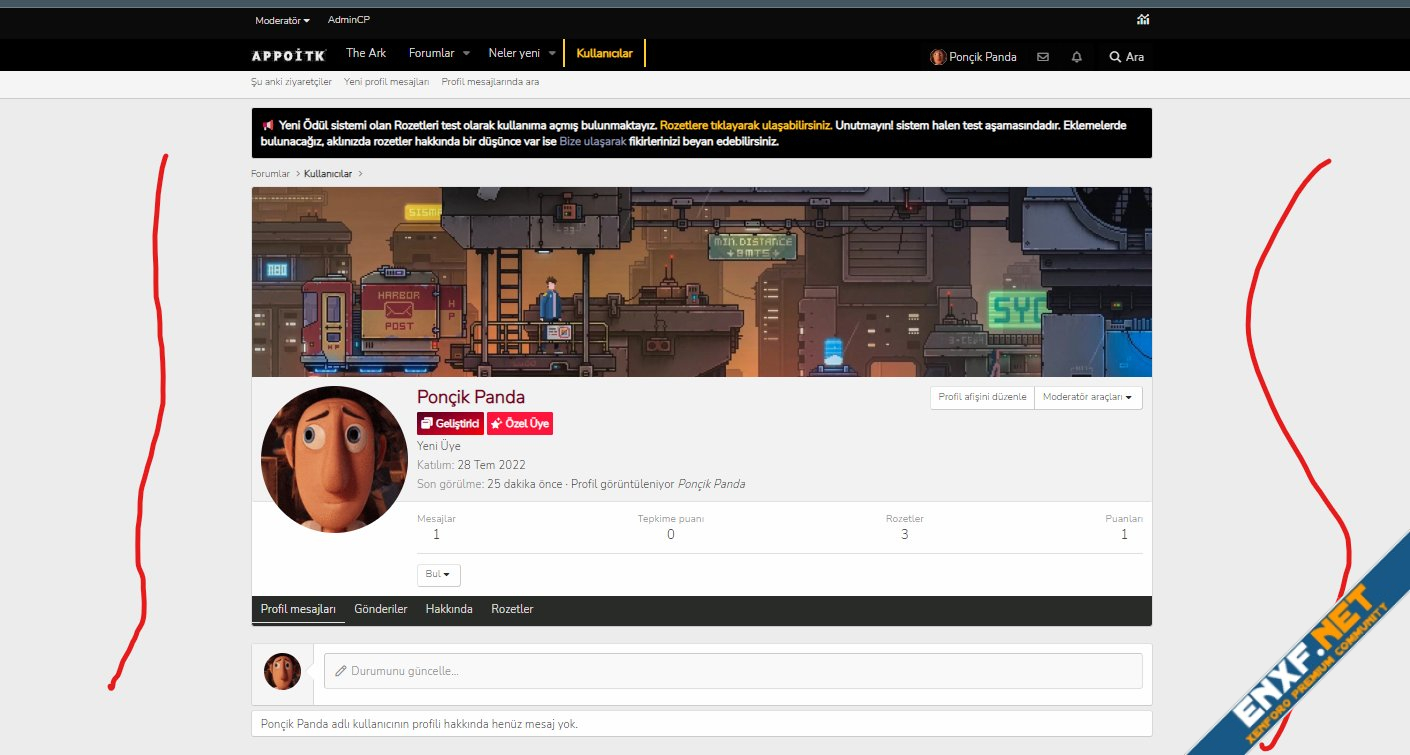
Task: Switch to the Hakkında tab
Action: pyautogui.click(x=449, y=609)
